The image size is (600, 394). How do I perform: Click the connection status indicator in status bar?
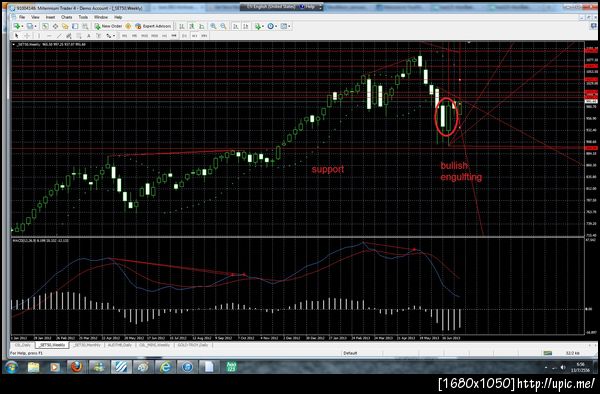tap(548, 353)
